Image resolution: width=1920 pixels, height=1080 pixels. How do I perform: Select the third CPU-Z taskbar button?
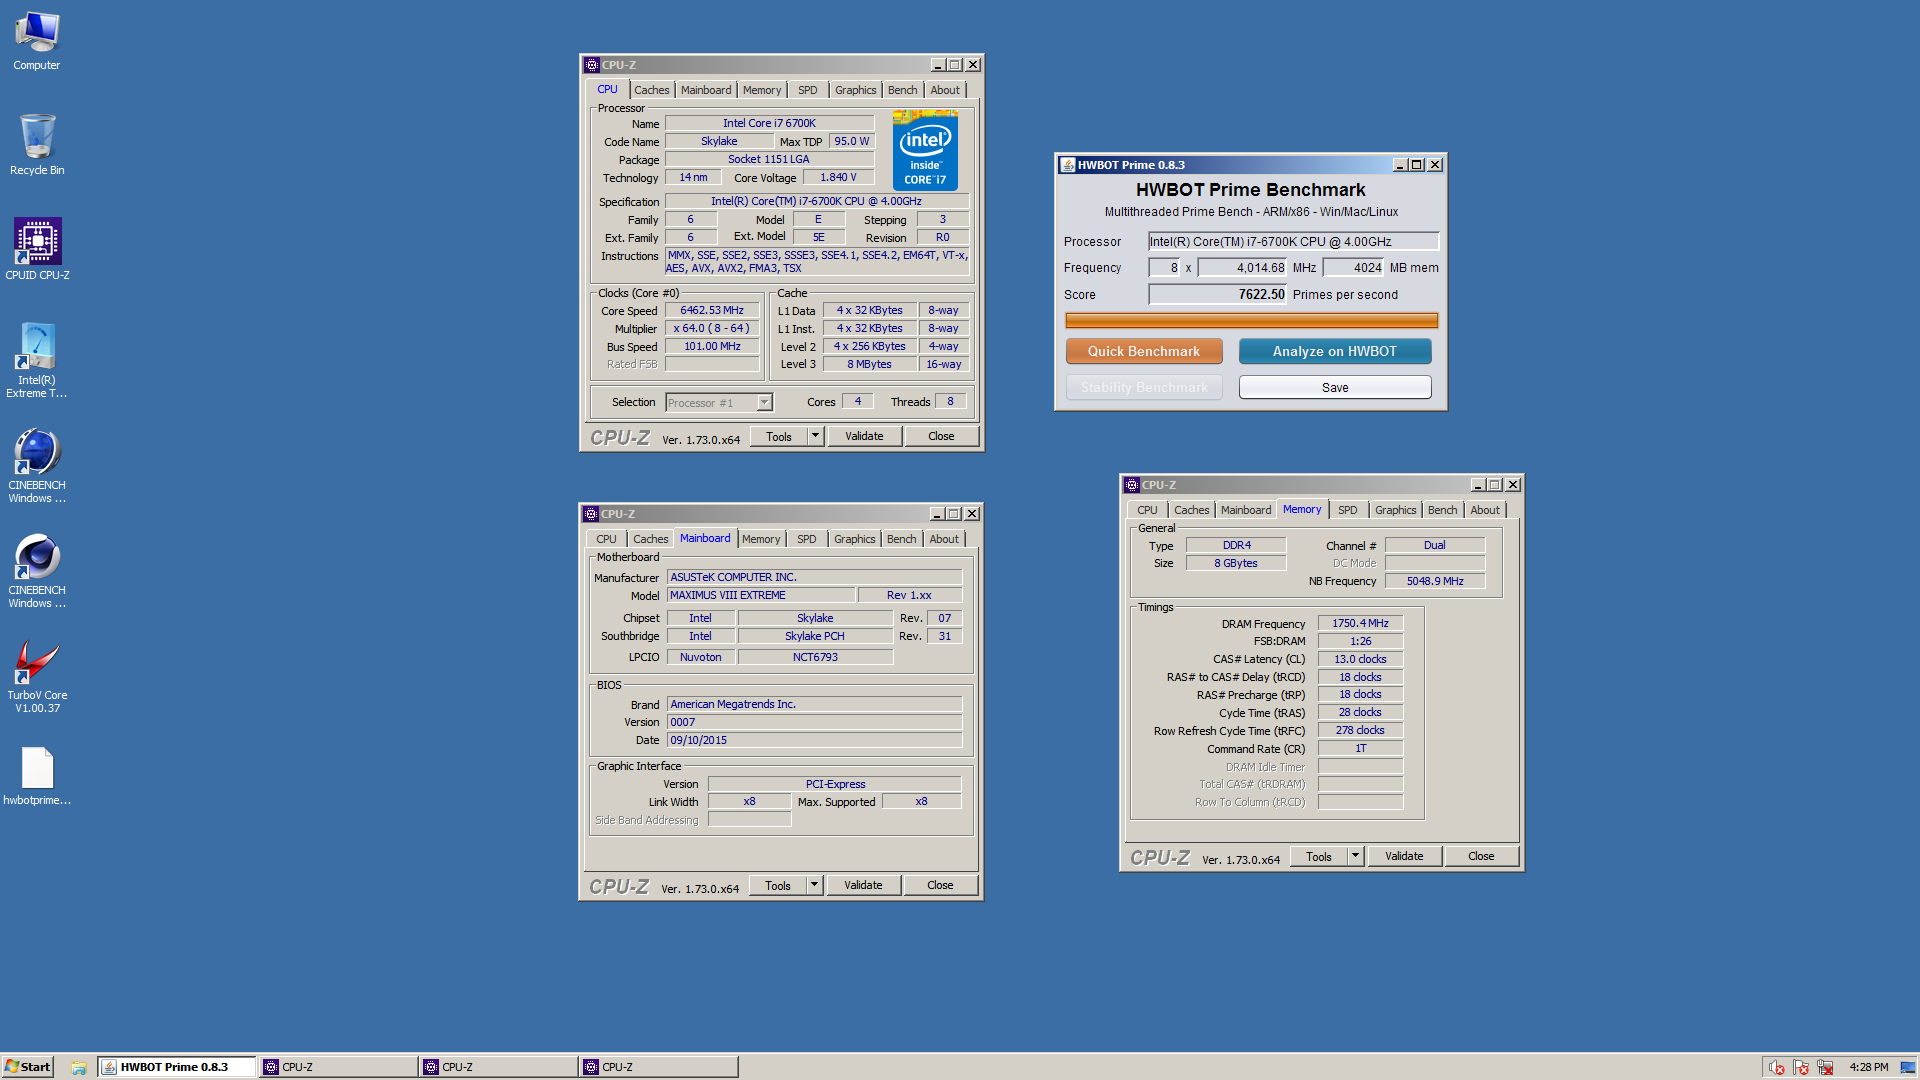[658, 1067]
